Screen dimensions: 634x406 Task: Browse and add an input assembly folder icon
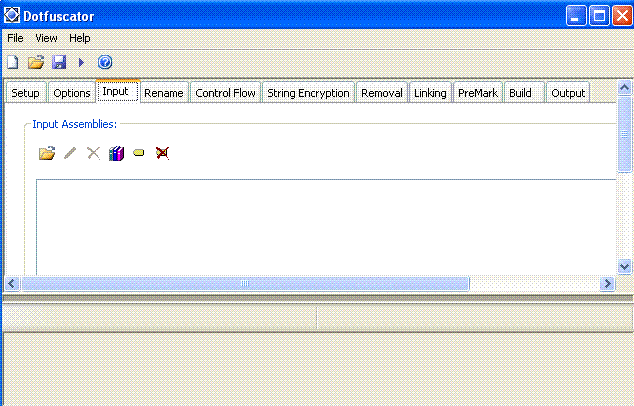[x=47, y=153]
